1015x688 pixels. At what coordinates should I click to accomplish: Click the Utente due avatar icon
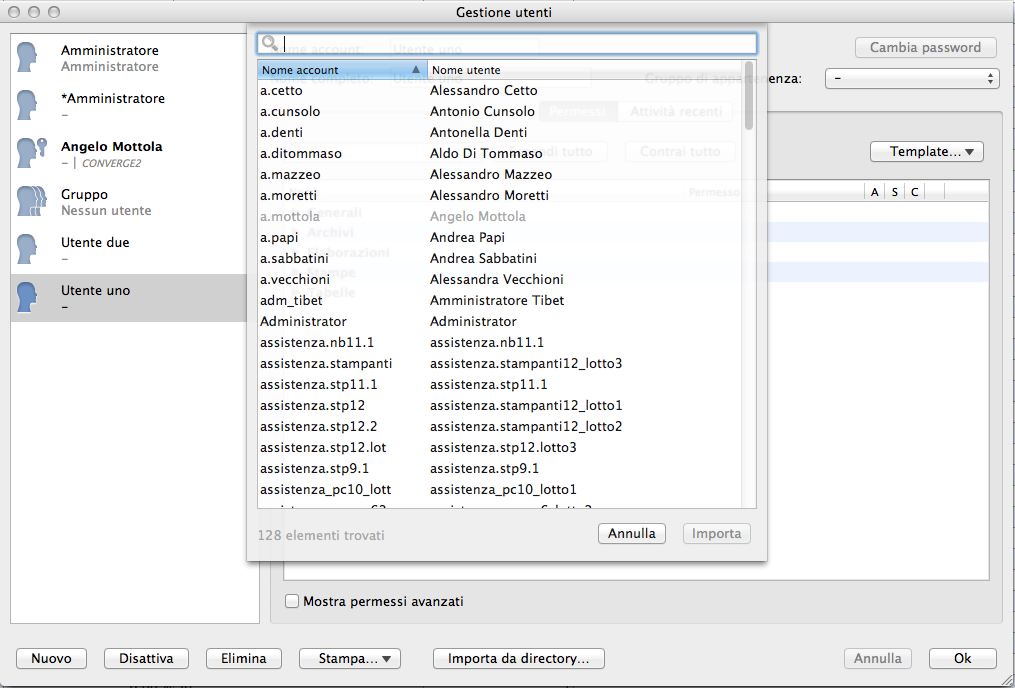point(29,250)
